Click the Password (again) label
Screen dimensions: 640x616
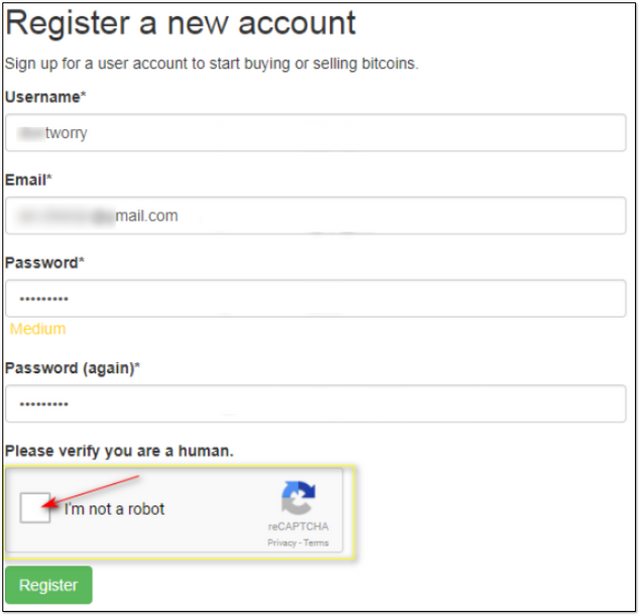coord(72,368)
